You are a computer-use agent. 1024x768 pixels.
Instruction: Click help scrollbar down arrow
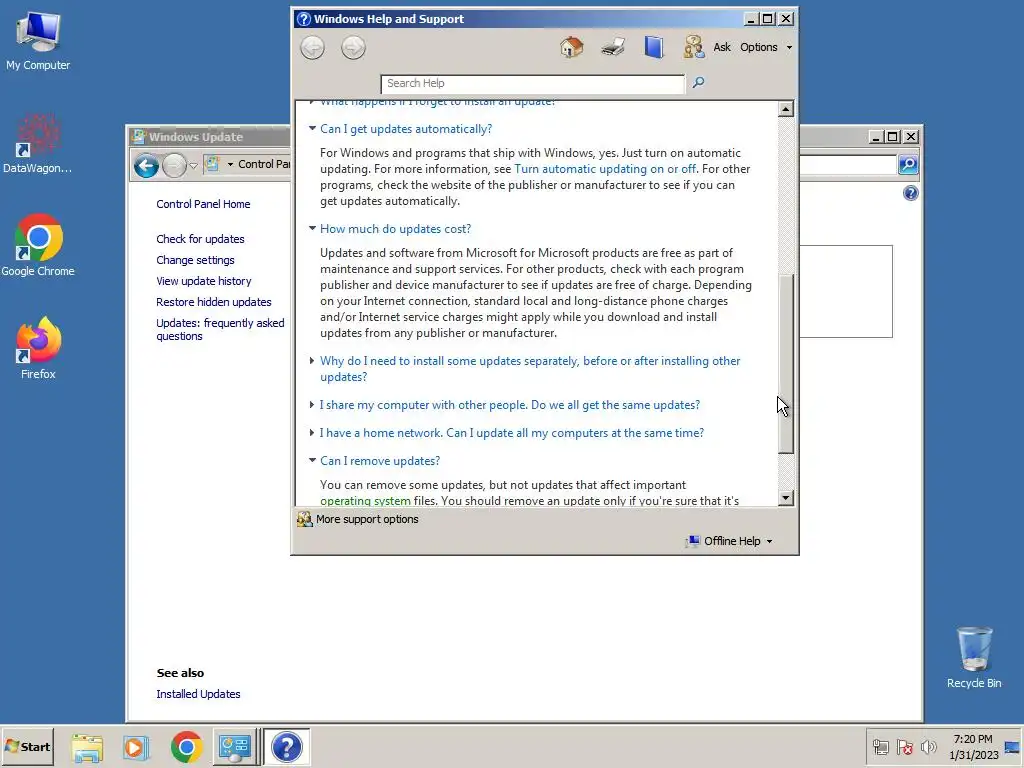pos(786,498)
